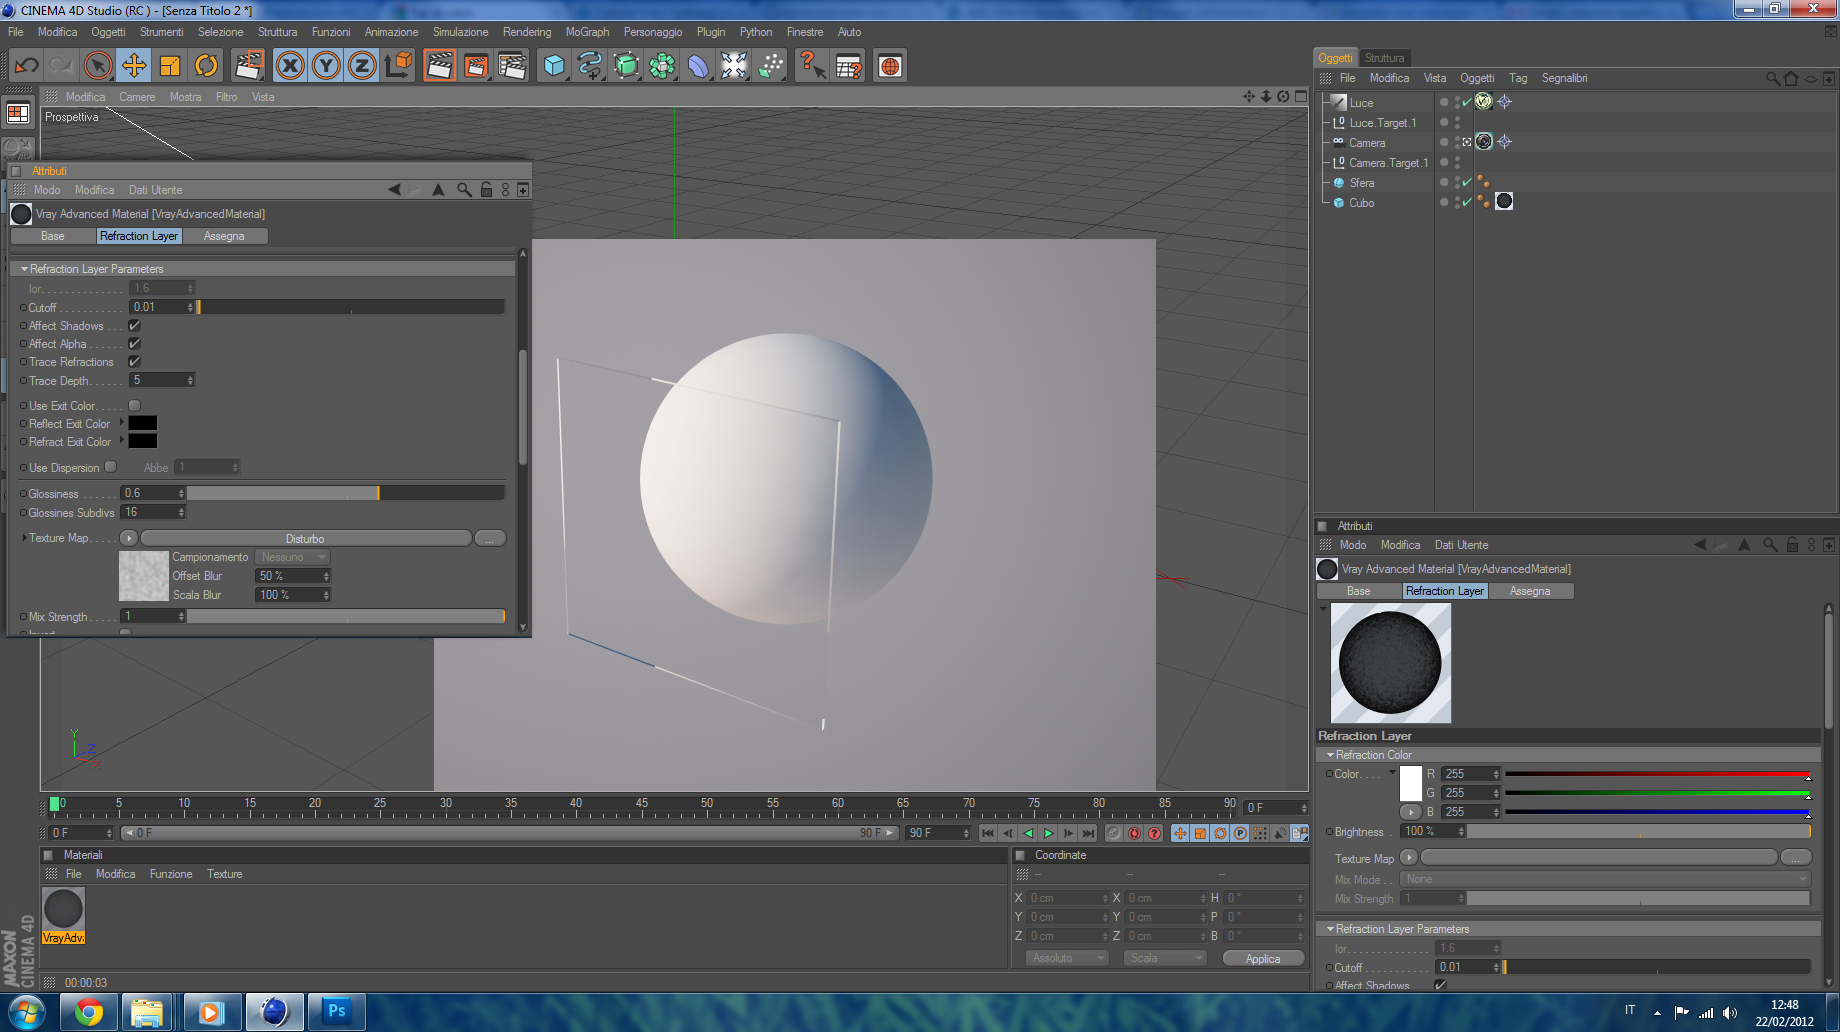Enable the Use Exit Color checkbox
1840x1032 pixels.
tap(135, 406)
